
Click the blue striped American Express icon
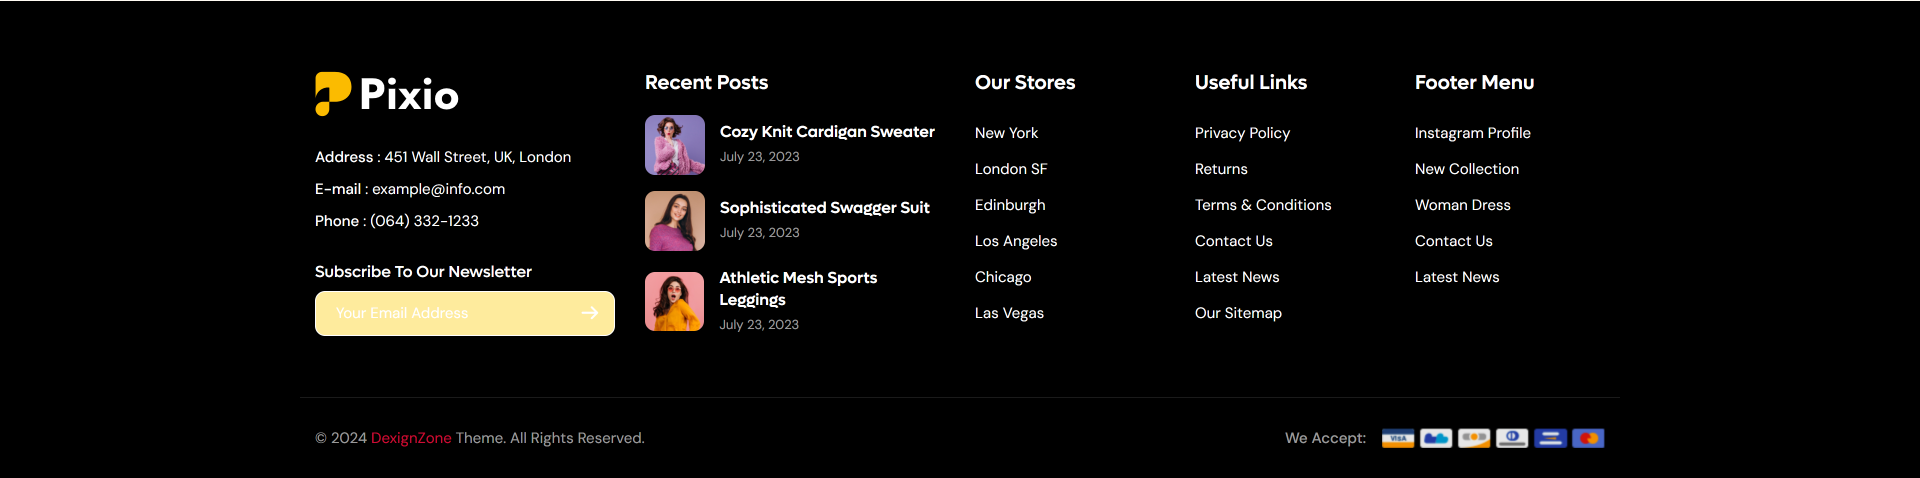tap(1550, 438)
